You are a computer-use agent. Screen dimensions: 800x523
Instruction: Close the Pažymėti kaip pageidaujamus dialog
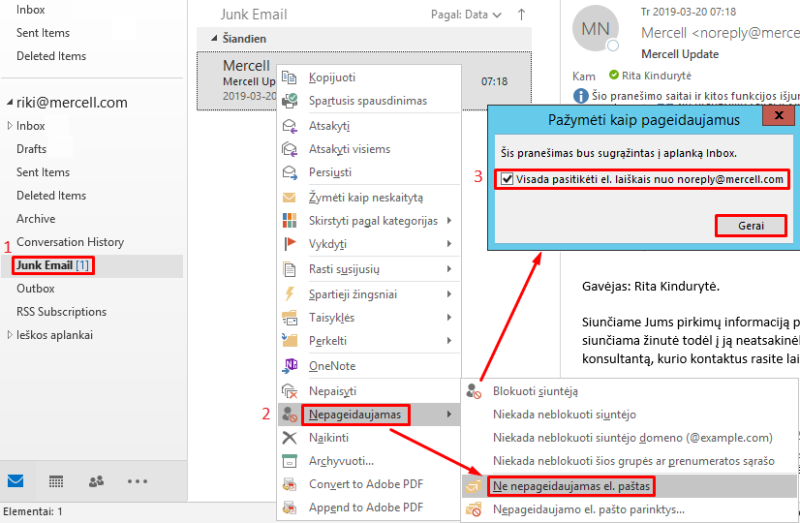tap(778, 116)
